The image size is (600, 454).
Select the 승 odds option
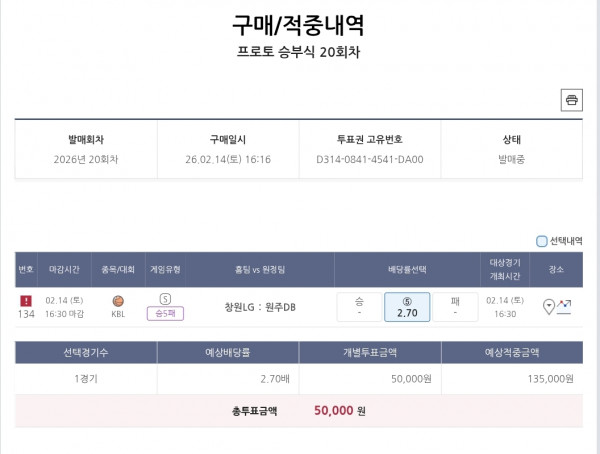(x=358, y=306)
